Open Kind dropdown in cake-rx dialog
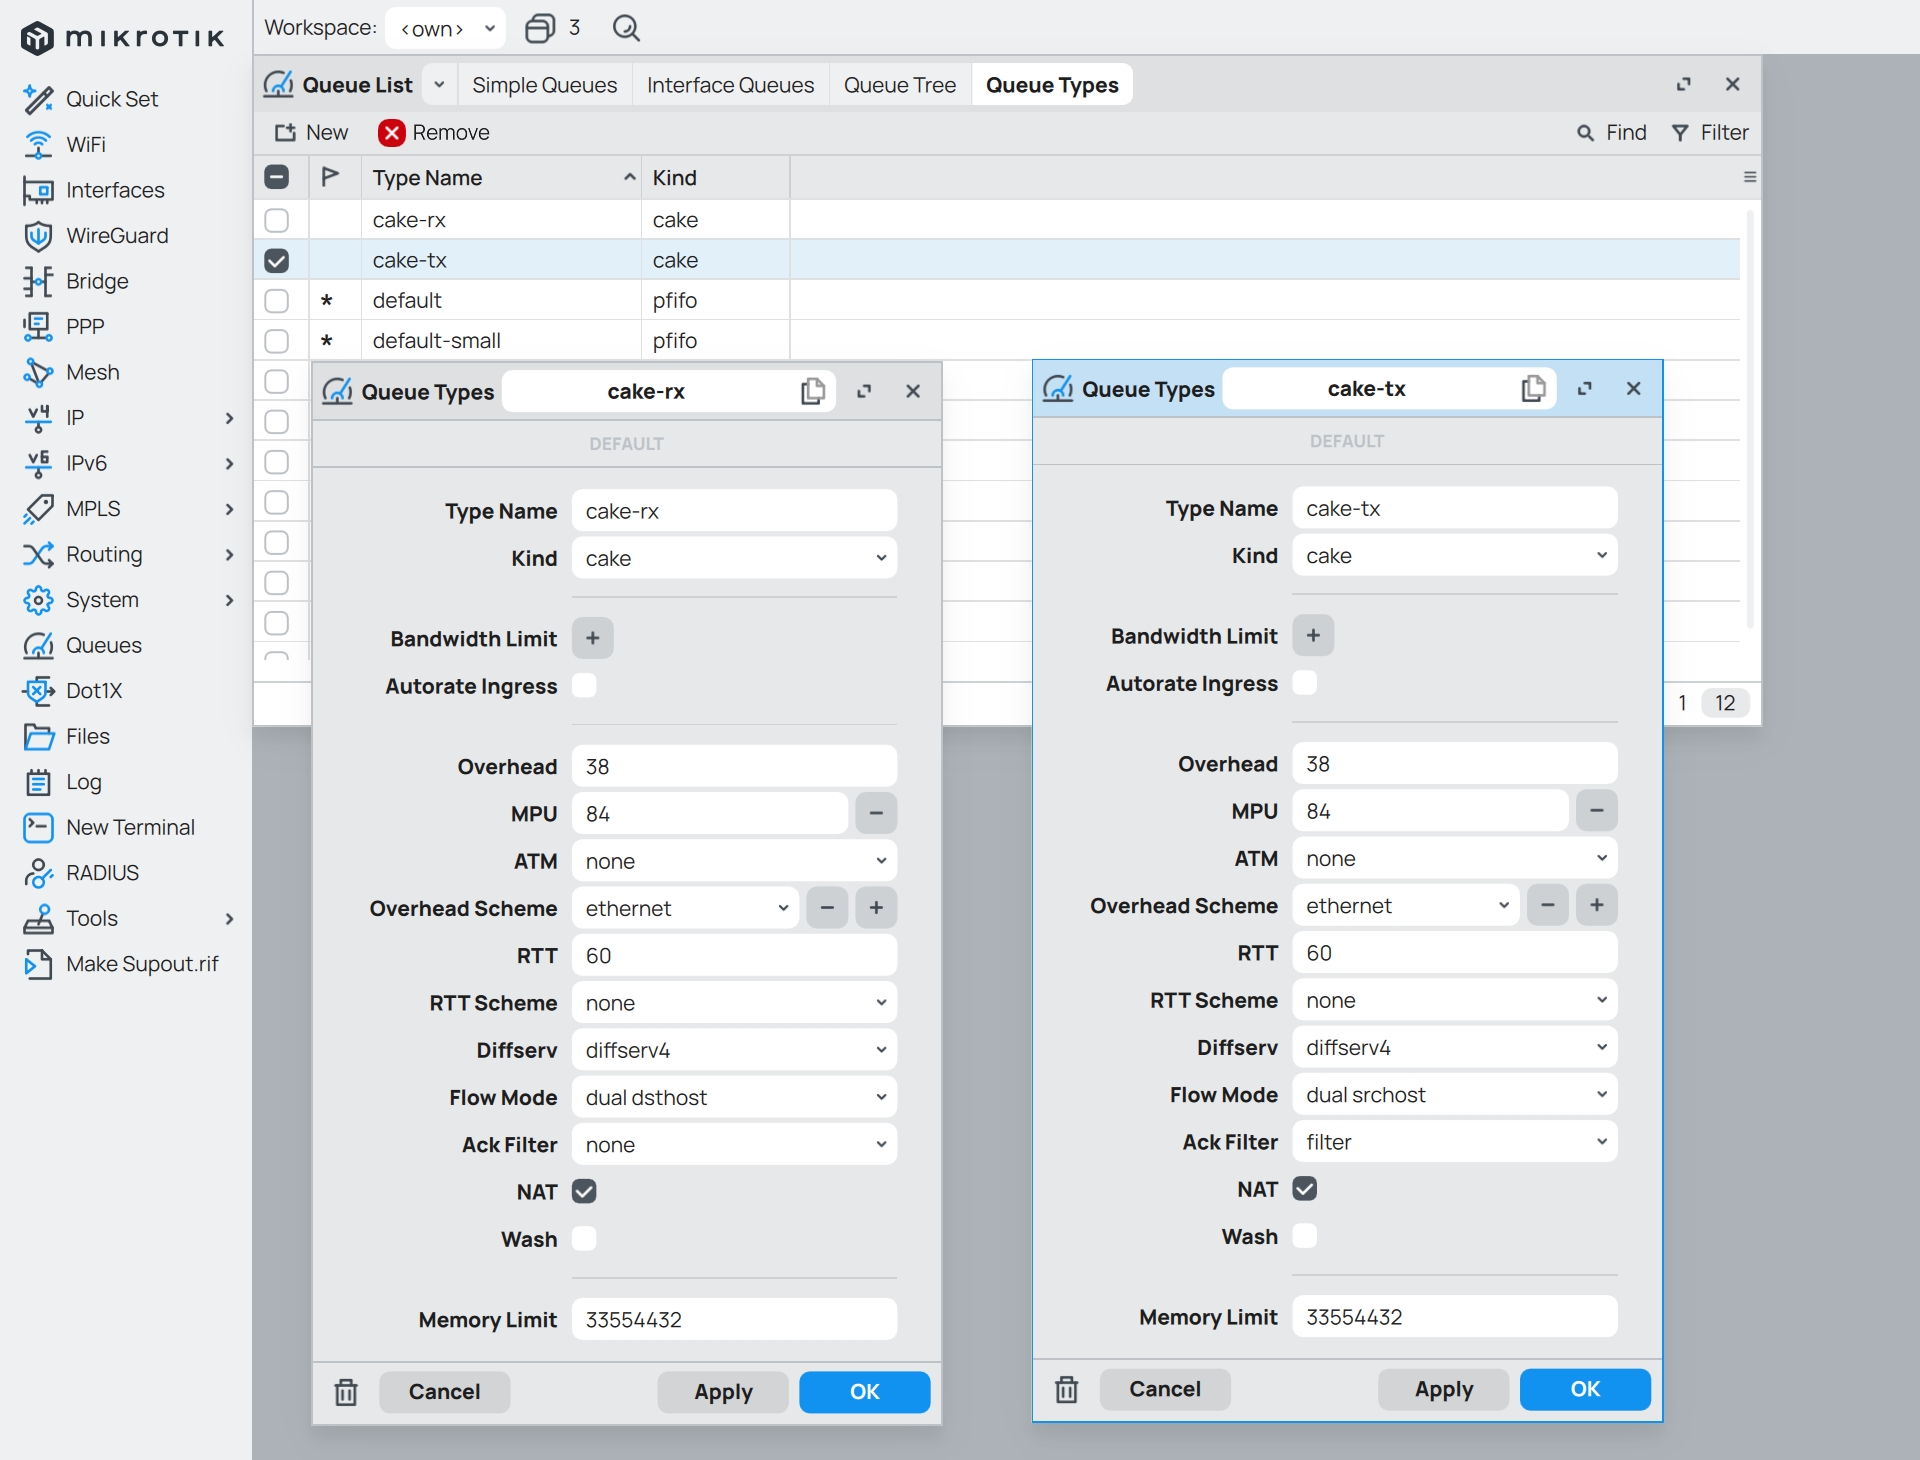 pyautogui.click(x=734, y=558)
